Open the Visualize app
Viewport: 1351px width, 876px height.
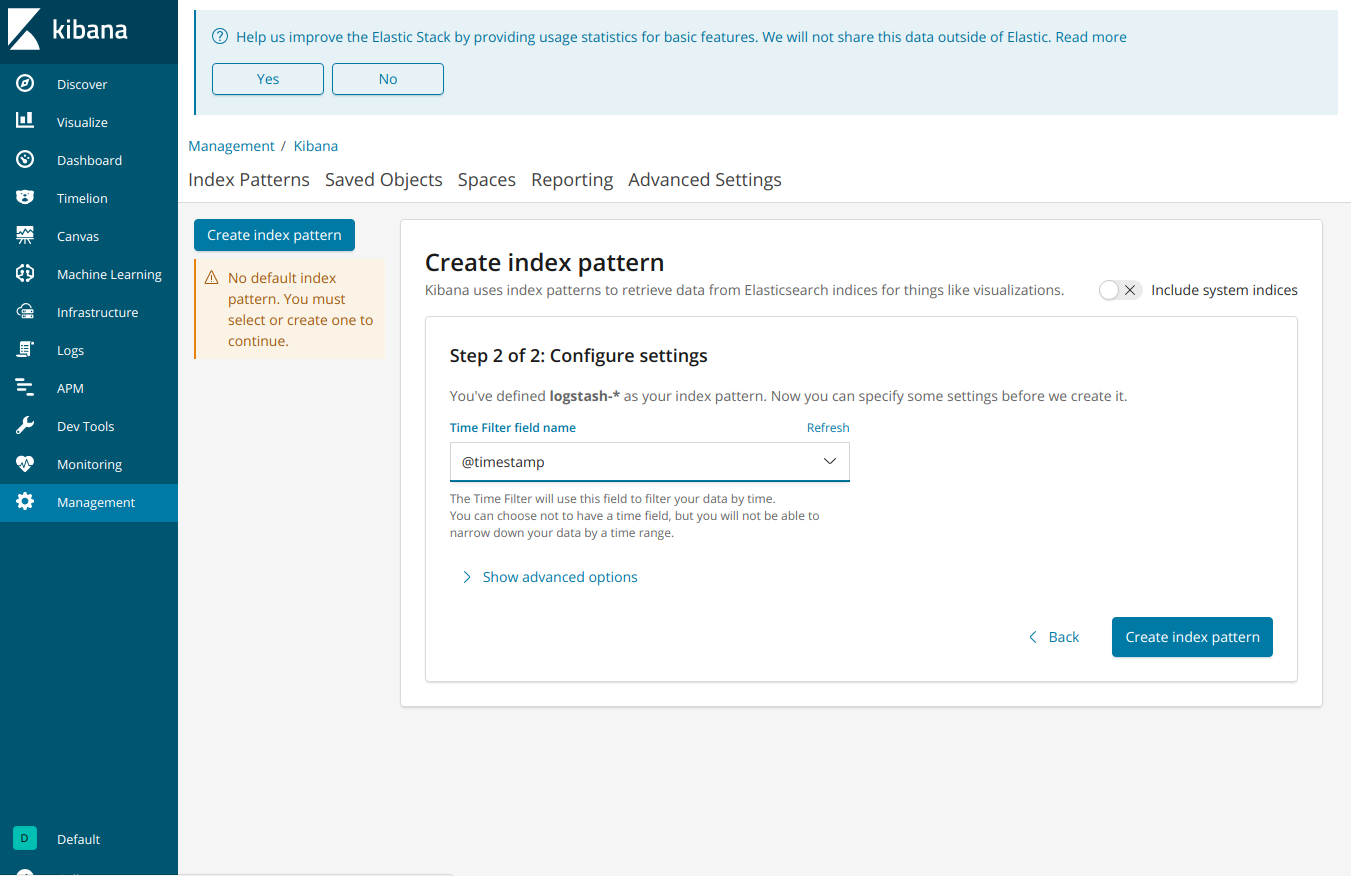(81, 122)
